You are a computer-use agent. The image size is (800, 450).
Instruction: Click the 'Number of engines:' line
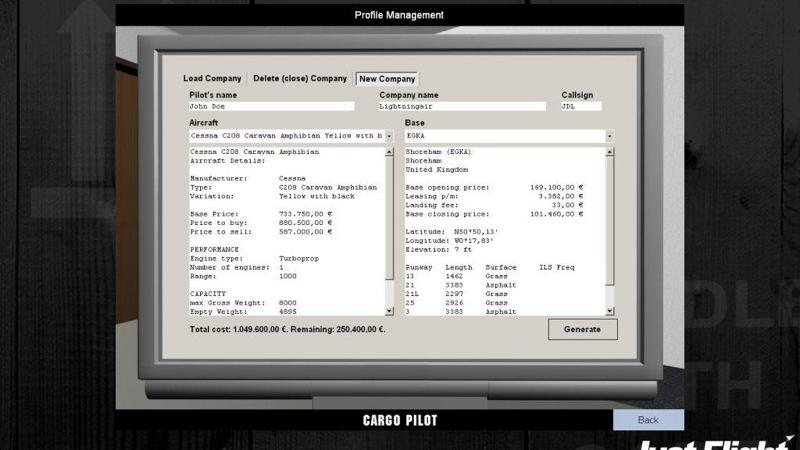[236, 267]
